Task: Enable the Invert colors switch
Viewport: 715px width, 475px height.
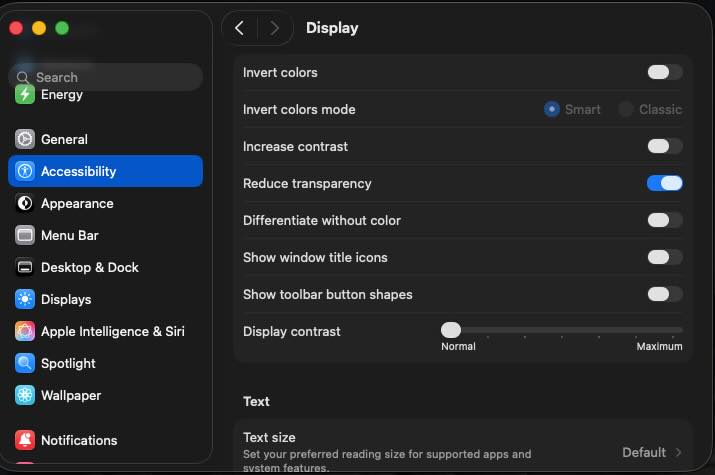Action: click(665, 72)
